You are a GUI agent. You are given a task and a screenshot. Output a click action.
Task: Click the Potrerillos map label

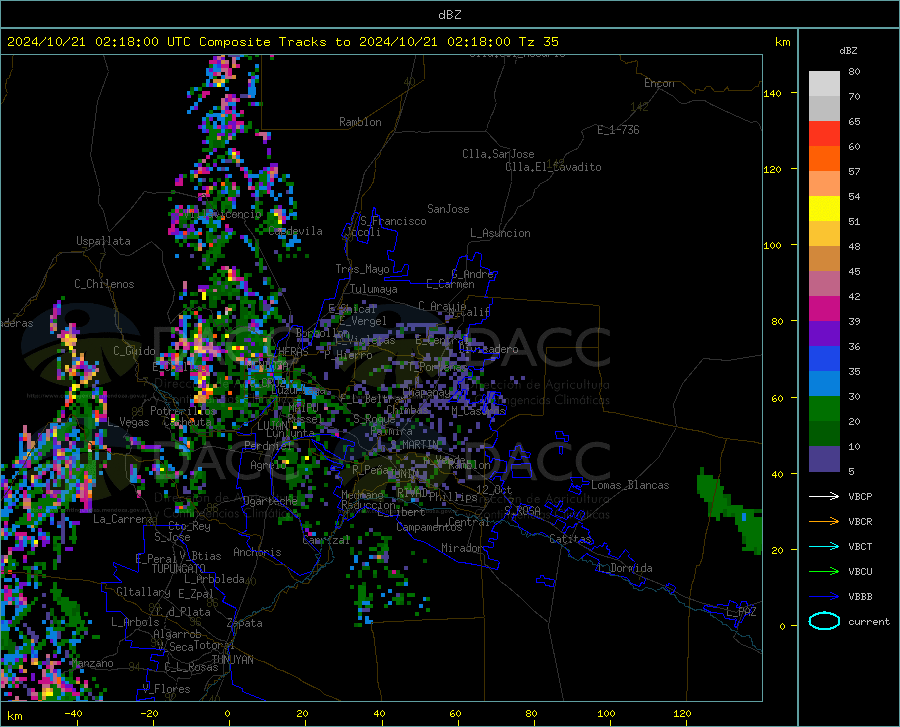(x=183, y=411)
